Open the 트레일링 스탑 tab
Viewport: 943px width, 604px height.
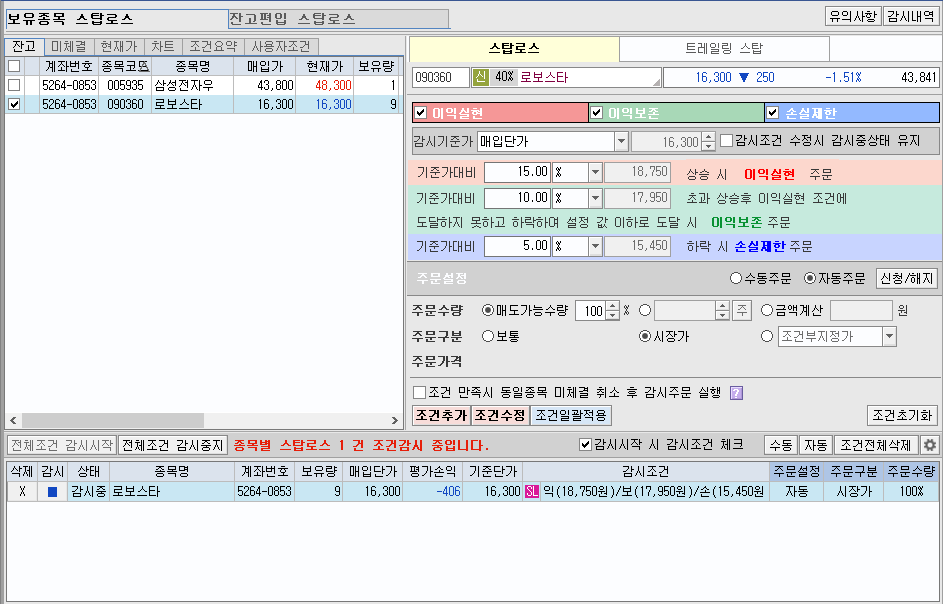coord(724,48)
